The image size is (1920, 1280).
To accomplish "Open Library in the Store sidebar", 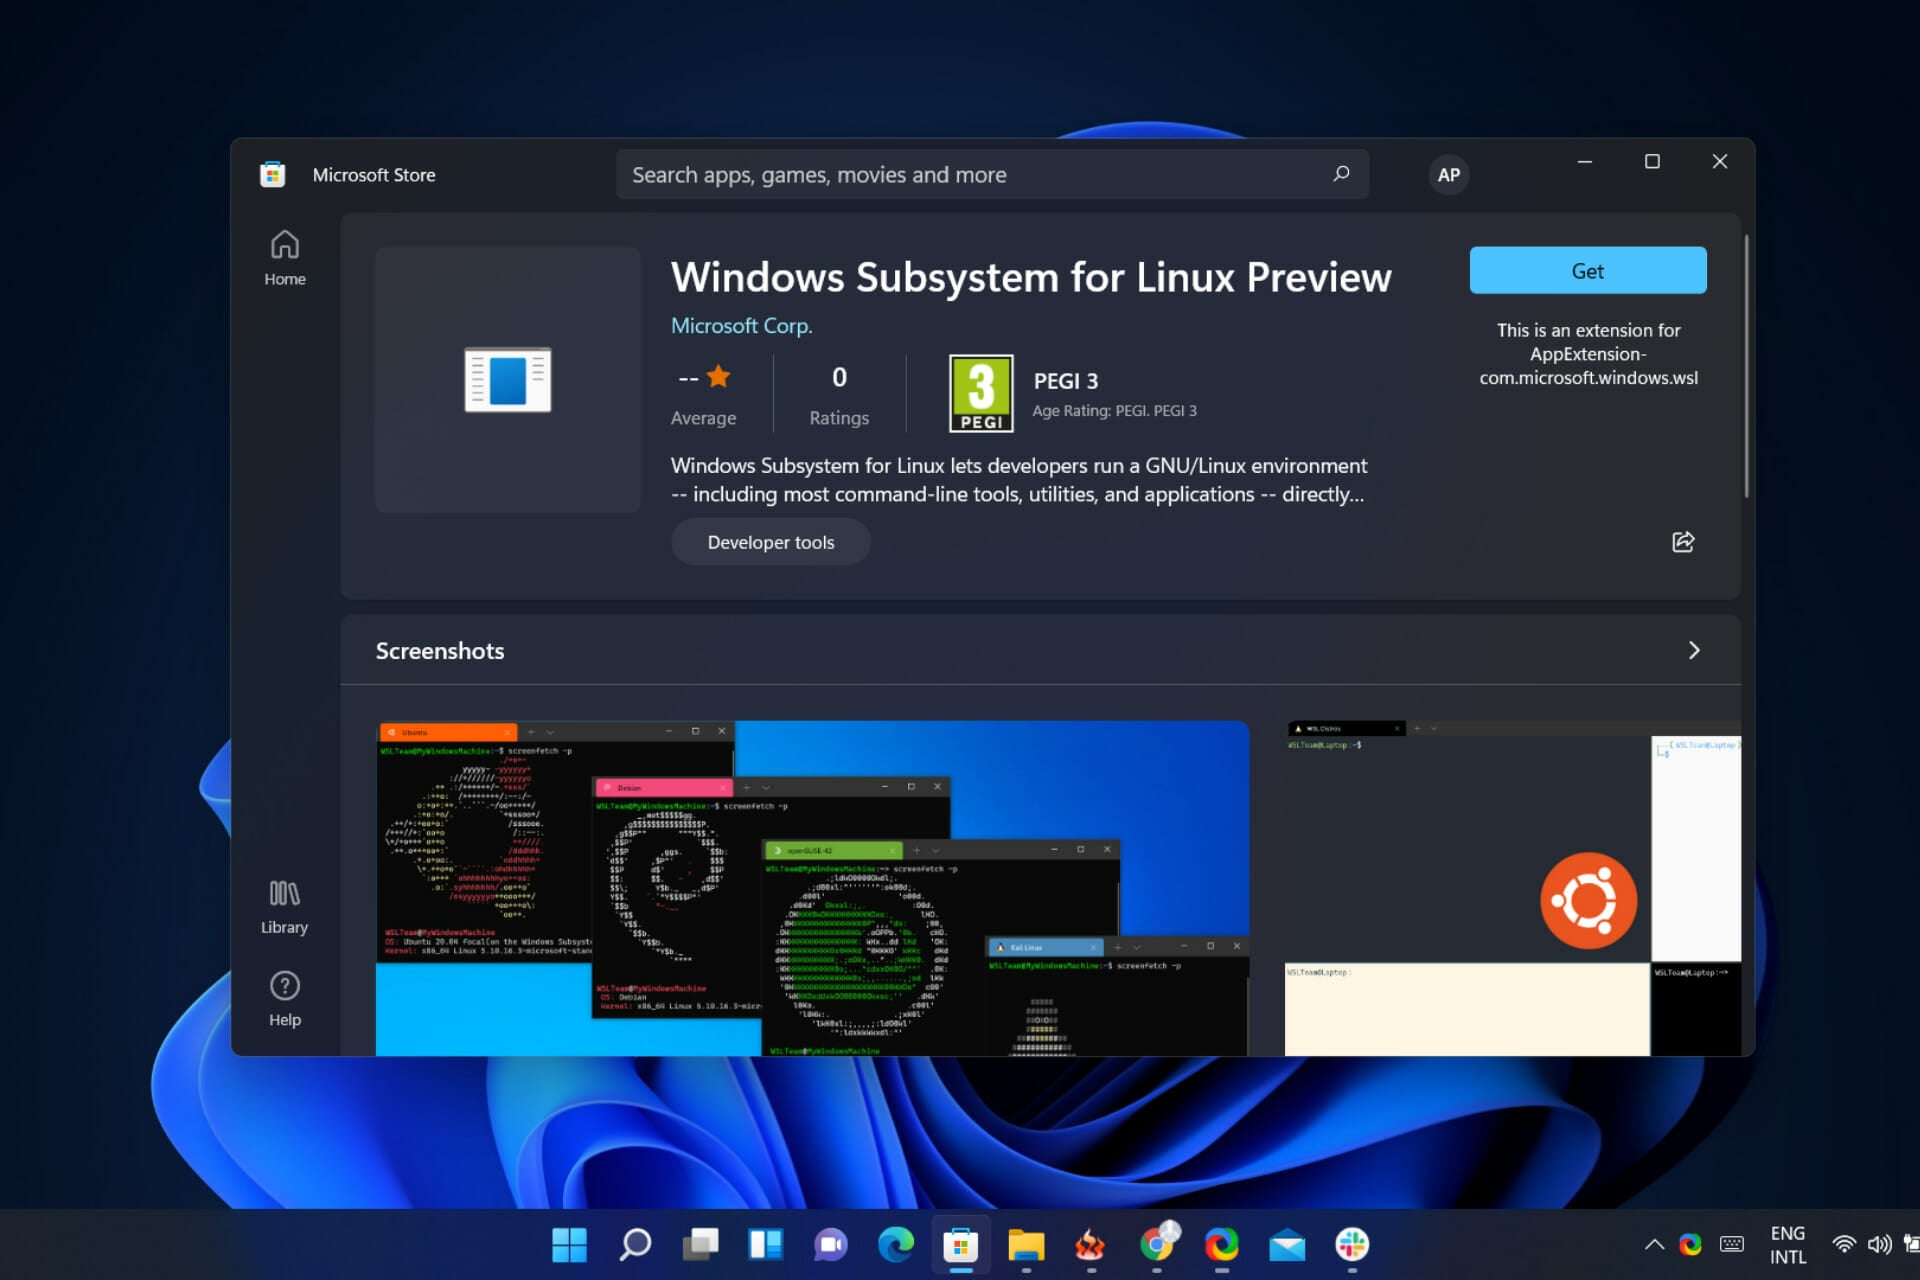I will pyautogui.click(x=284, y=905).
